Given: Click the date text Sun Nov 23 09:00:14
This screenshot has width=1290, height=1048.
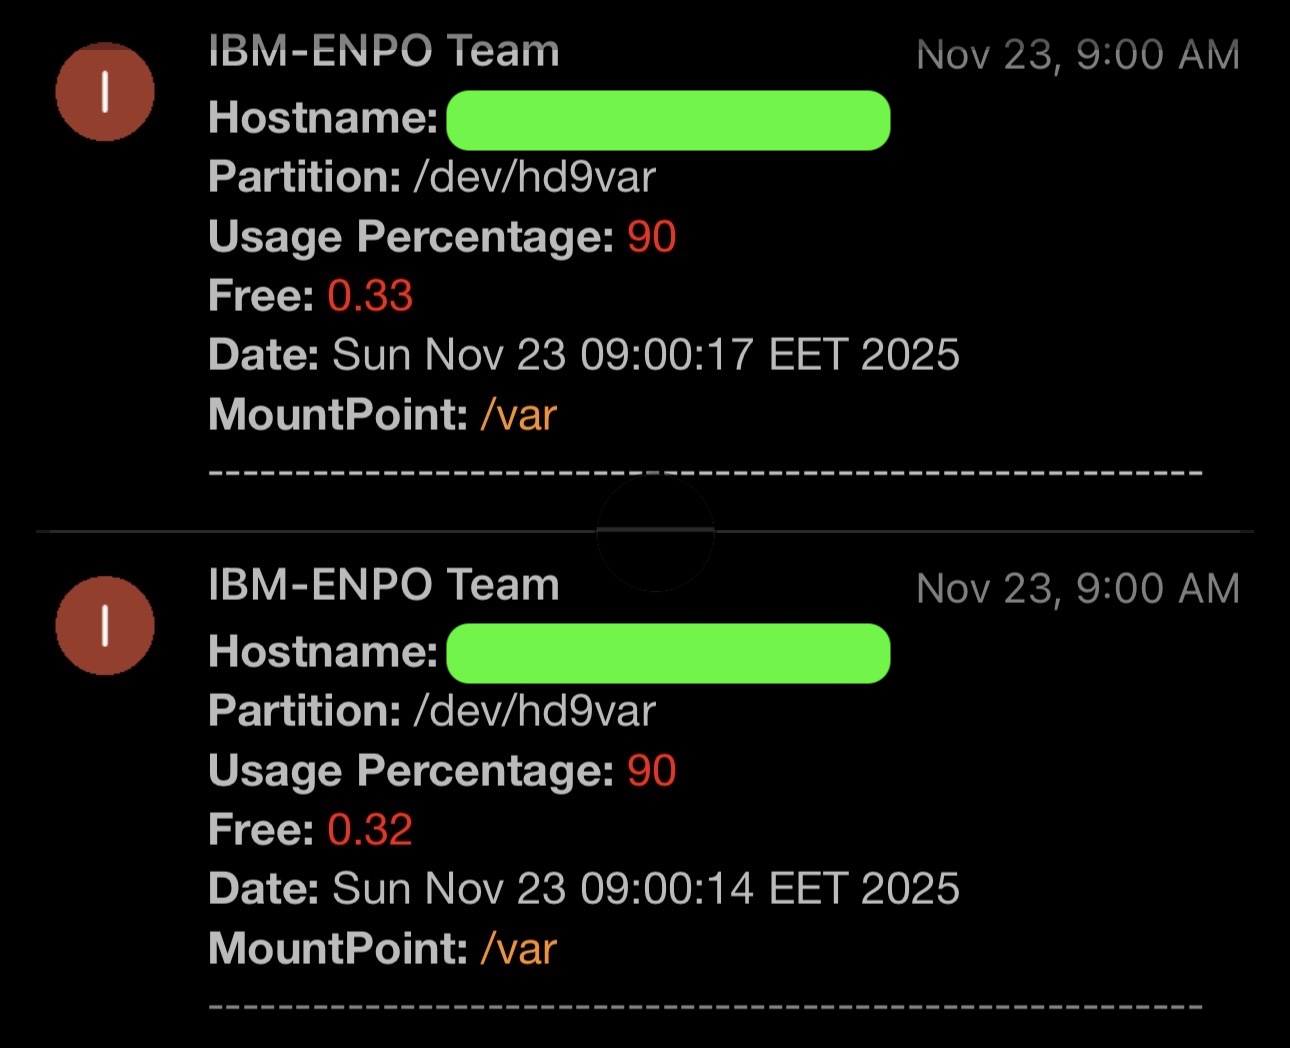Looking at the screenshot, I should coord(645,889).
